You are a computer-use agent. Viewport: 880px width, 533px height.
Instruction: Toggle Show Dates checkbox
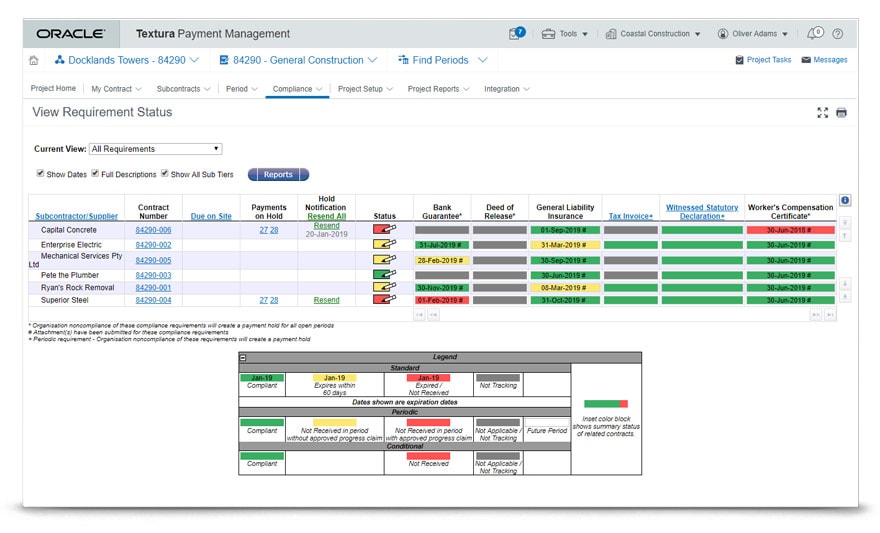(x=40, y=173)
